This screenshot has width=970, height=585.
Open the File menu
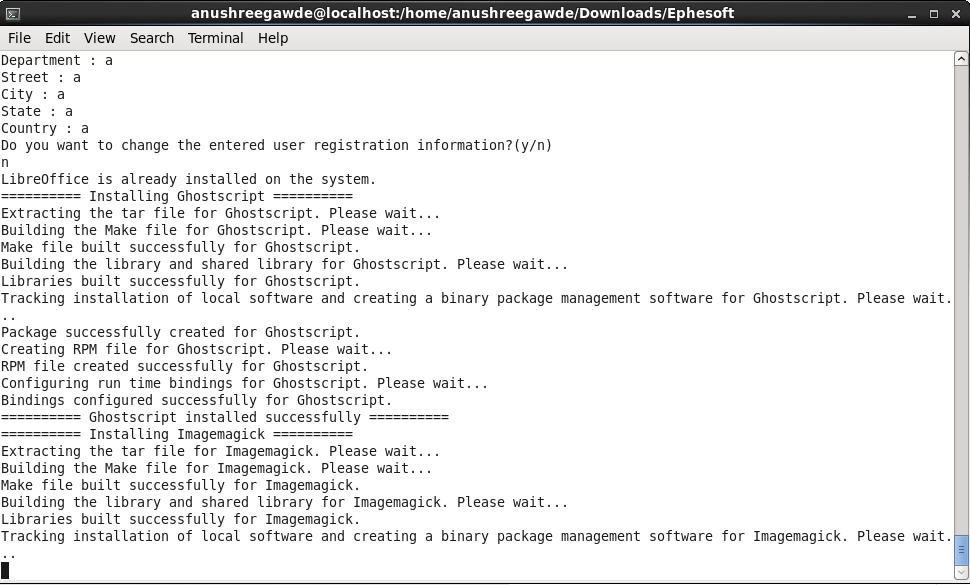[19, 38]
